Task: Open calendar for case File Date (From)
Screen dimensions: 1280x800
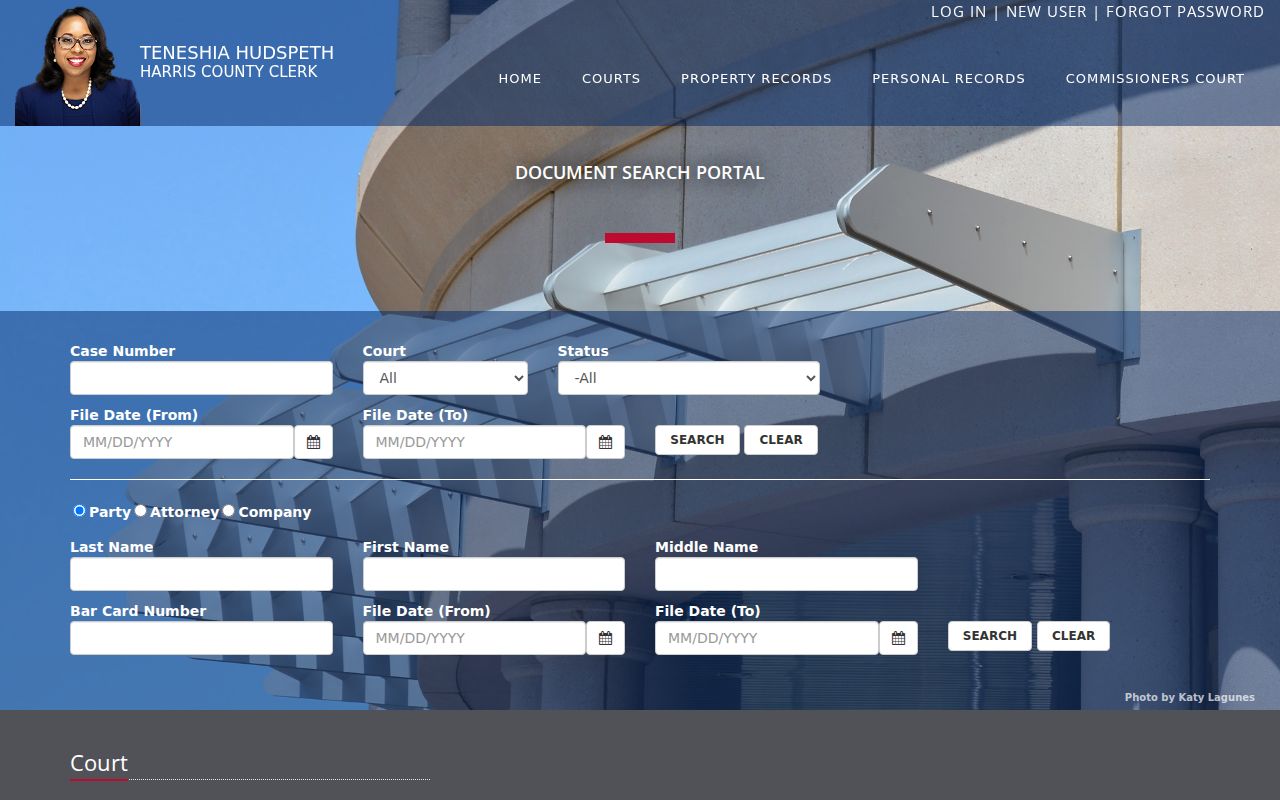Action: tap(313, 442)
